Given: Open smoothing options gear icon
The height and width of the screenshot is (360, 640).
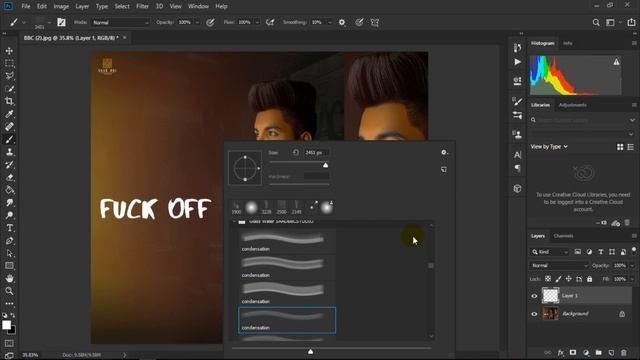Looking at the screenshot, I should 342,22.
